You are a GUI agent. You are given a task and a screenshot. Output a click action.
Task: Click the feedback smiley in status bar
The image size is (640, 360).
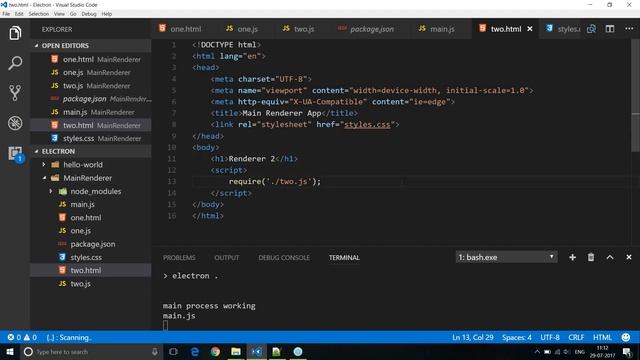tap(625, 338)
